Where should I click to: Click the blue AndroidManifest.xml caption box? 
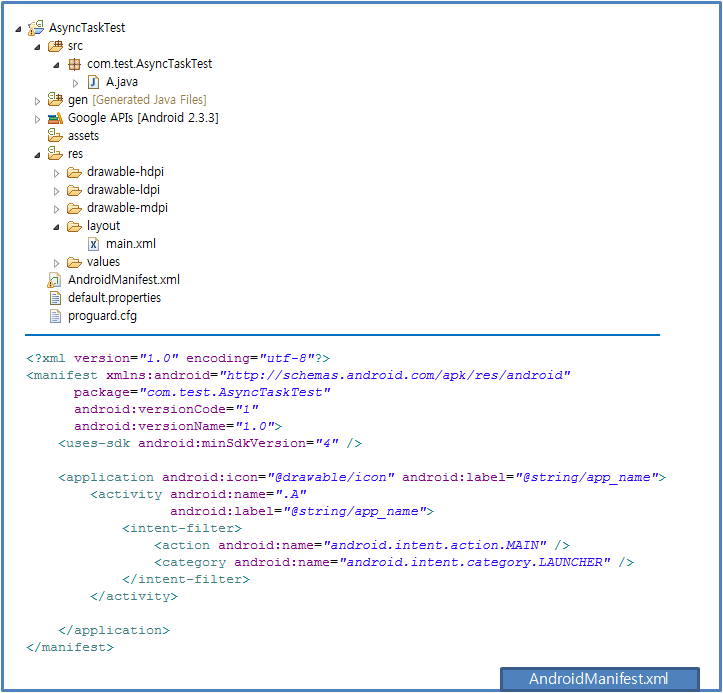click(599, 679)
